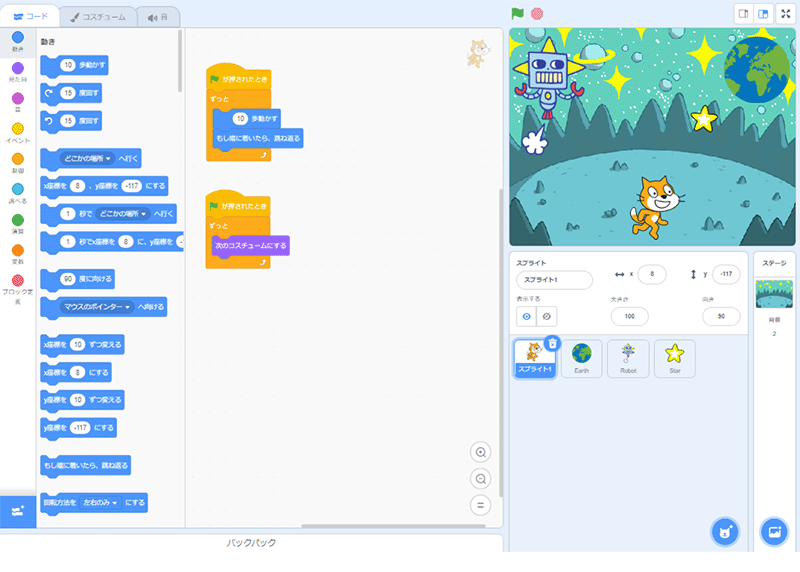Click the choose a sprite button

(x=724, y=531)
